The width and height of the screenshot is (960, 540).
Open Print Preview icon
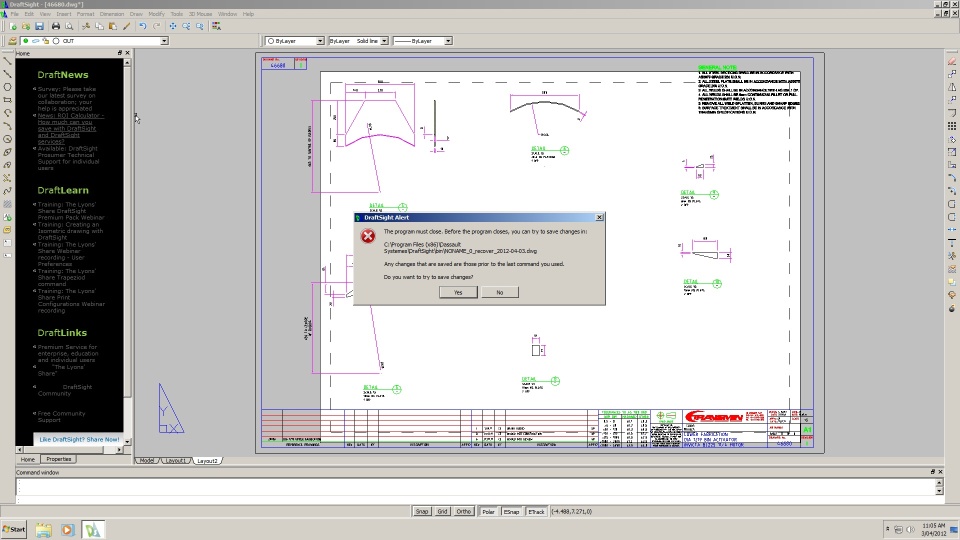point(69,26)
